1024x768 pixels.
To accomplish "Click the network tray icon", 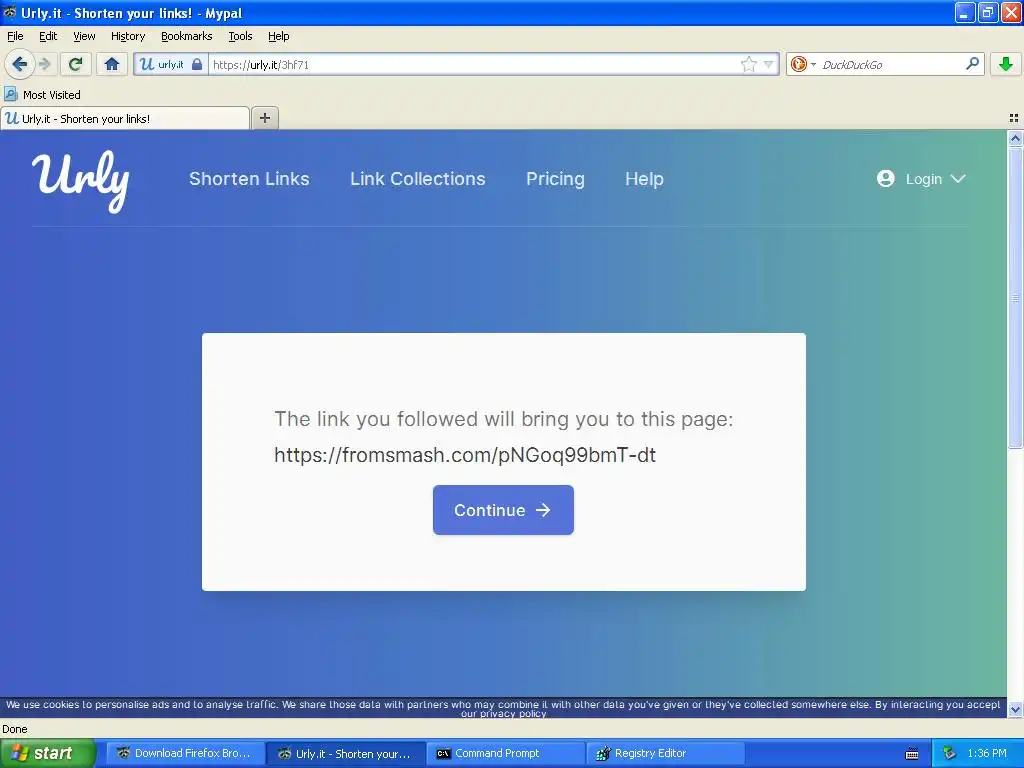I will tap(950, 753).
